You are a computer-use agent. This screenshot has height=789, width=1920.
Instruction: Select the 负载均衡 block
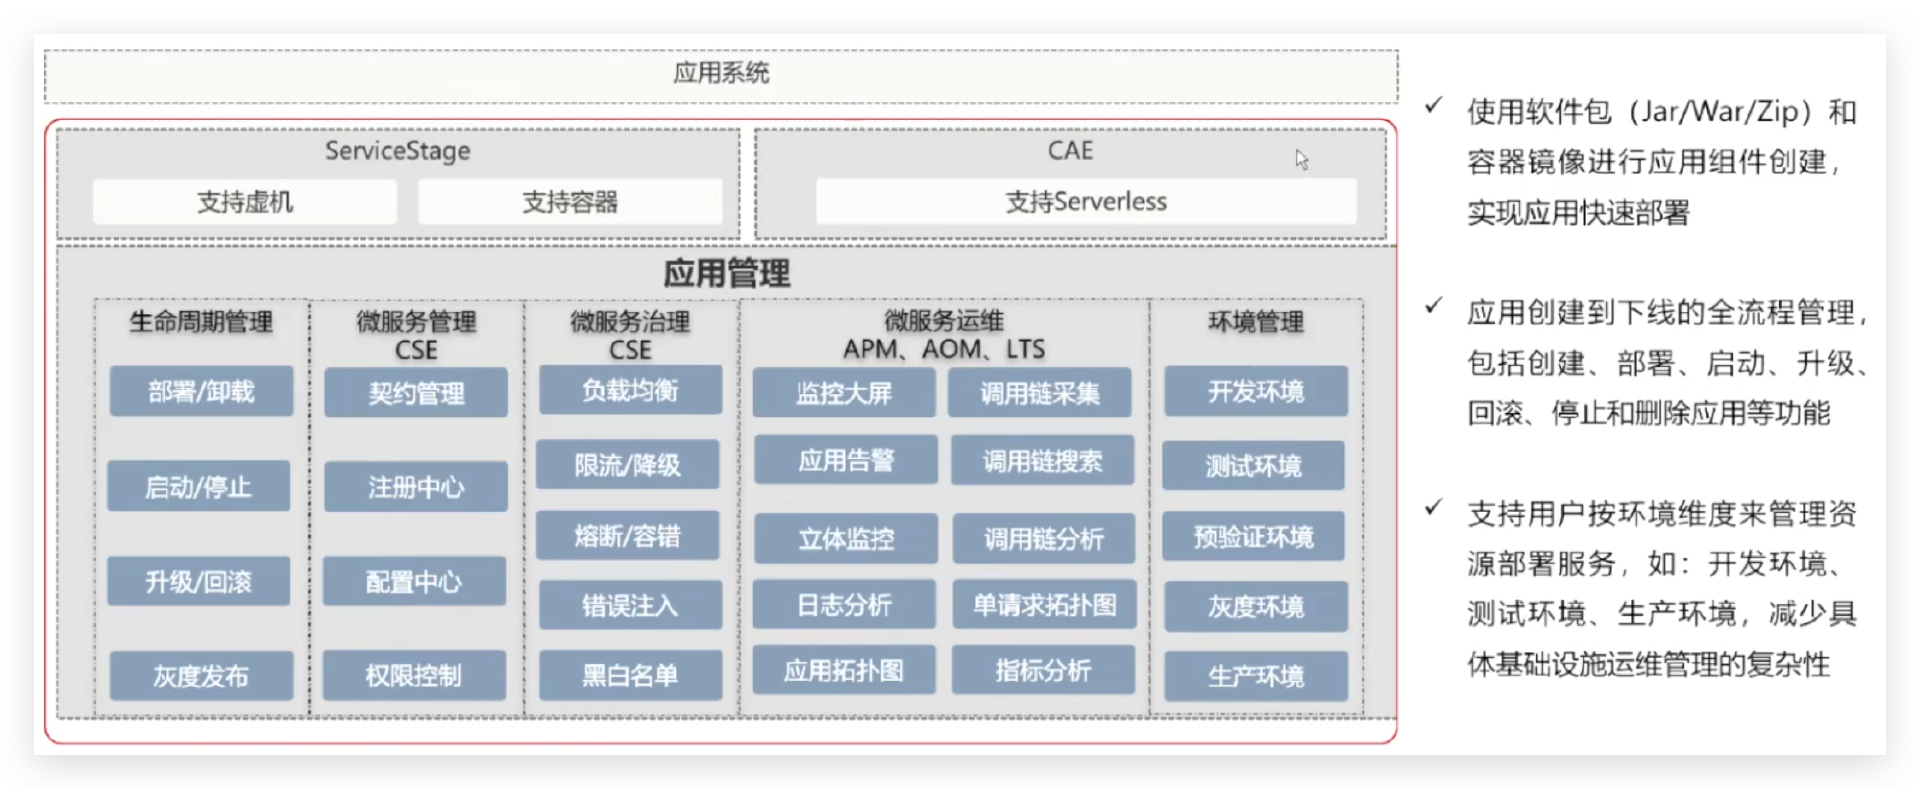click(630, 390)
